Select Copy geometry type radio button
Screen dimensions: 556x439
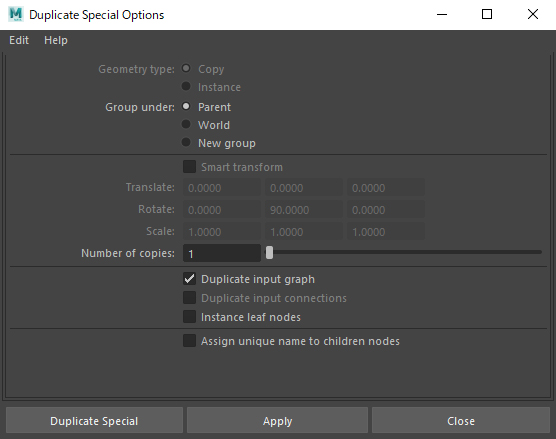(186, 68)
